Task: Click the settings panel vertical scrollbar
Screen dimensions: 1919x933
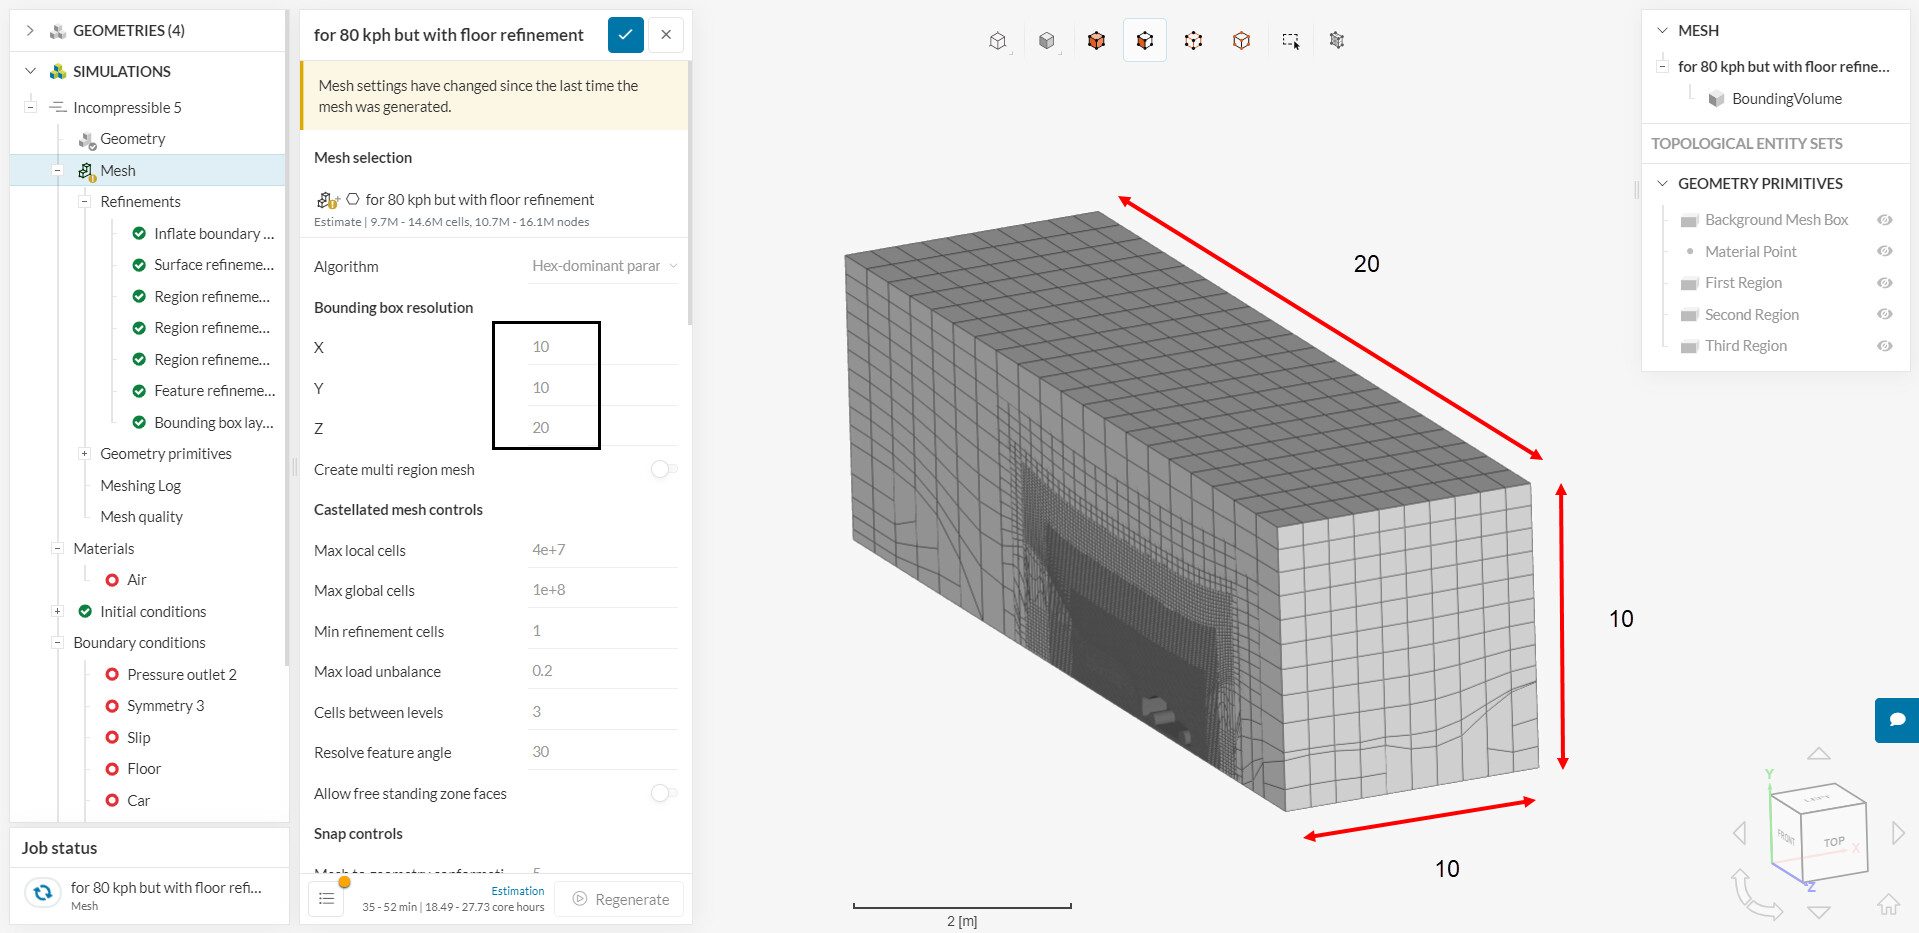Action: [689, 195]
